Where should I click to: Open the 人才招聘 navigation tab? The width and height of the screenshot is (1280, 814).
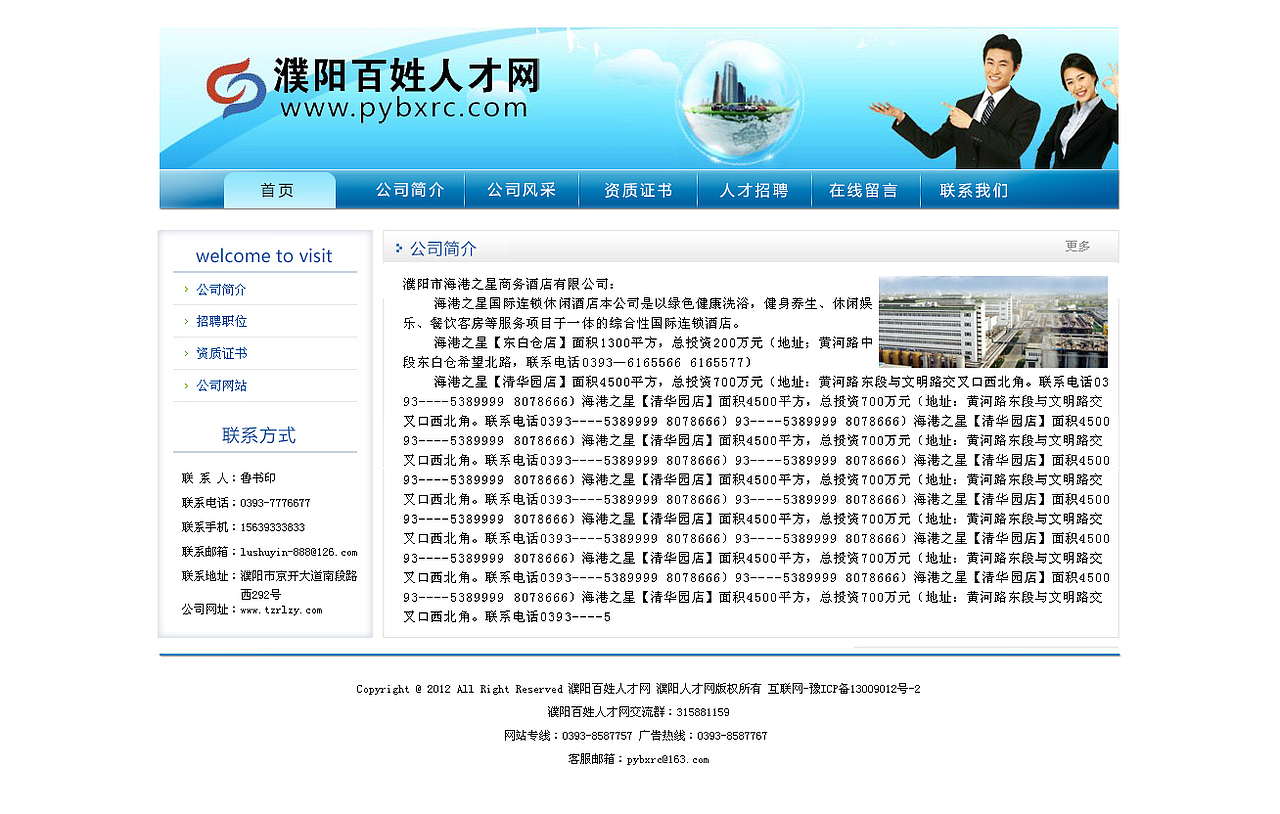point(754,189)
